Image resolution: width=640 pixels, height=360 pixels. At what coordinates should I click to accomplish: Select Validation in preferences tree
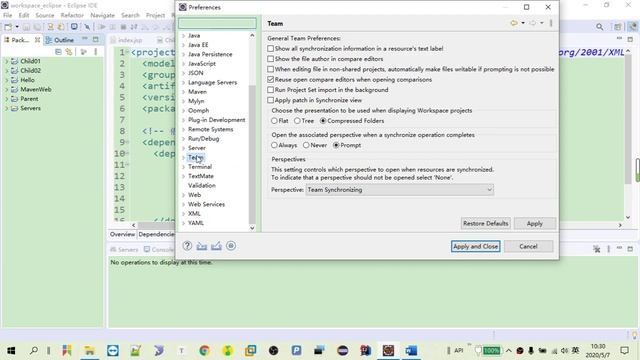pyautogui.click(x=202, y=186)
